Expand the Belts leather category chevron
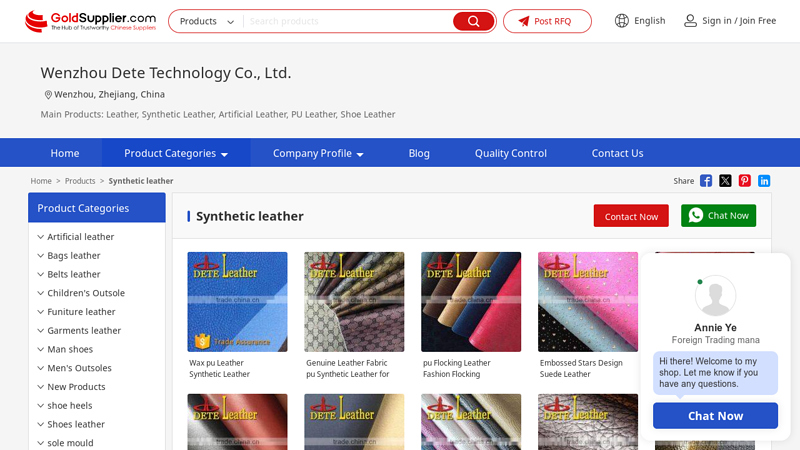800x450 pixels. (x=41, y=274)
